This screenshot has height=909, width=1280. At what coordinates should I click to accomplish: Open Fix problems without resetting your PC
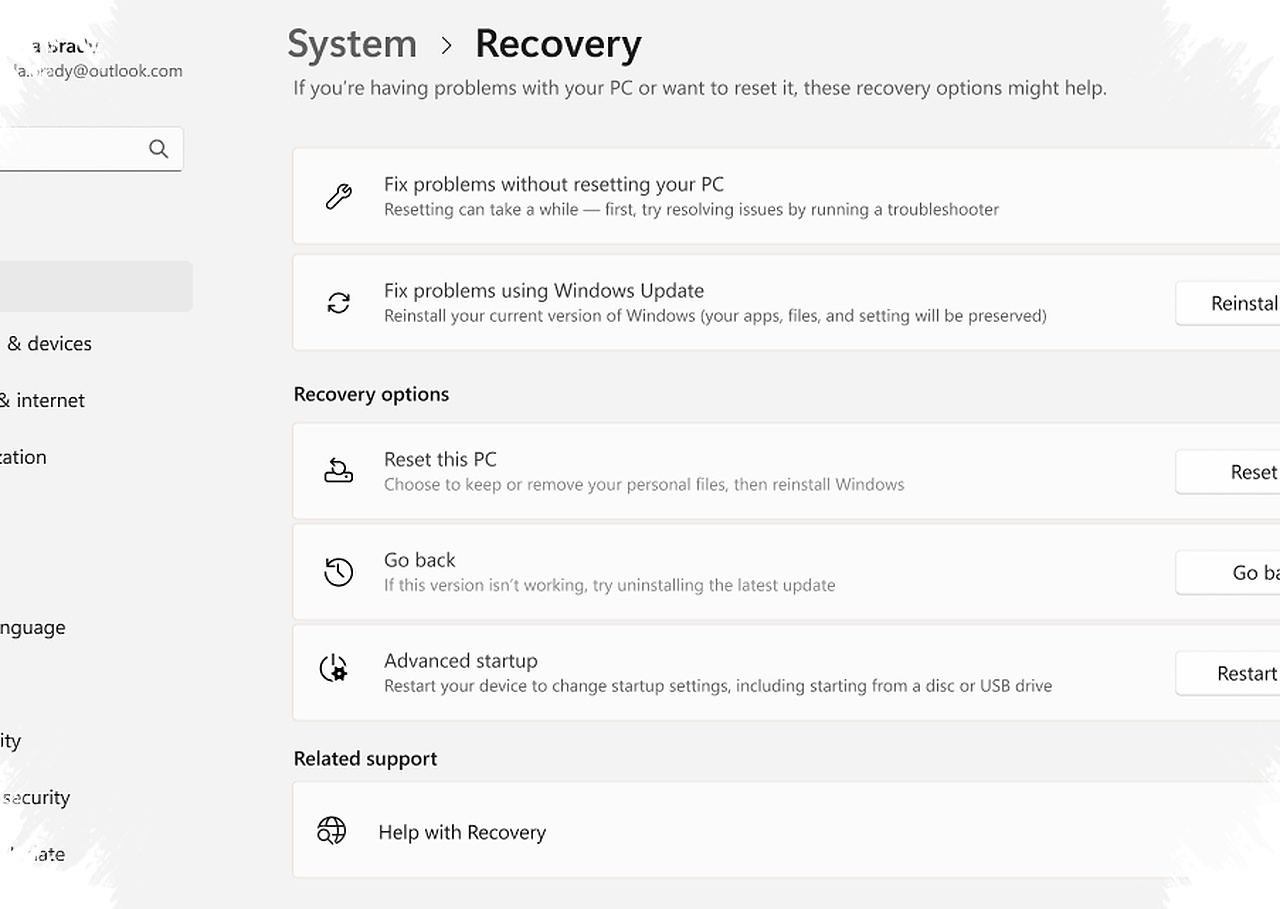coord(786,196)
